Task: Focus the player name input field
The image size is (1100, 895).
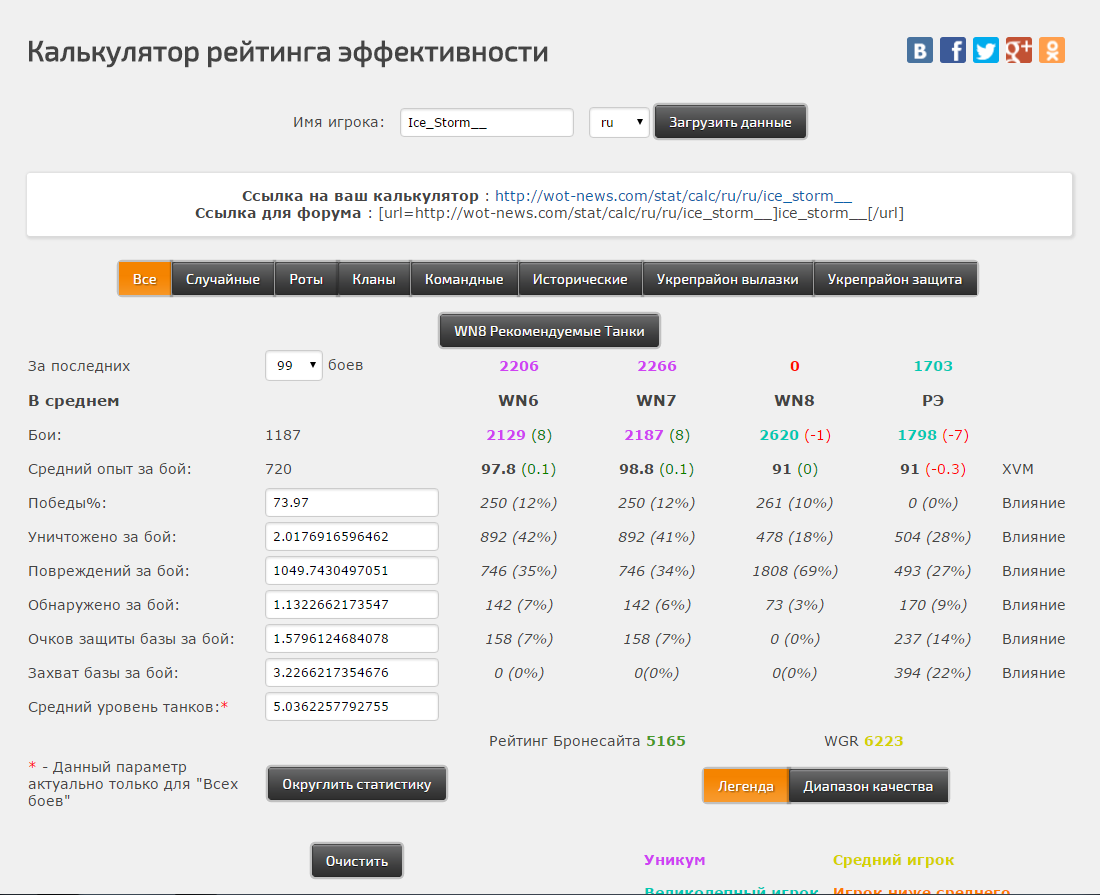Action: (x=486, y=123)
